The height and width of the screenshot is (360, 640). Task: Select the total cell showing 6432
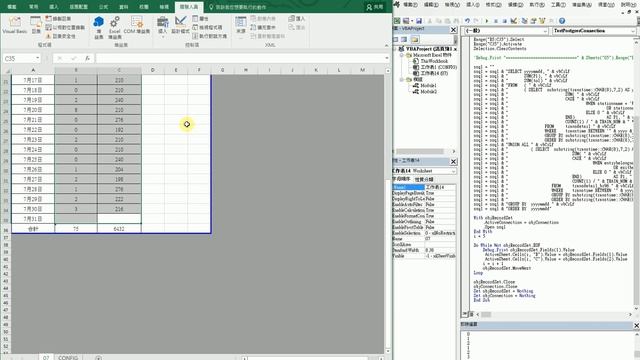coord(119,229)
